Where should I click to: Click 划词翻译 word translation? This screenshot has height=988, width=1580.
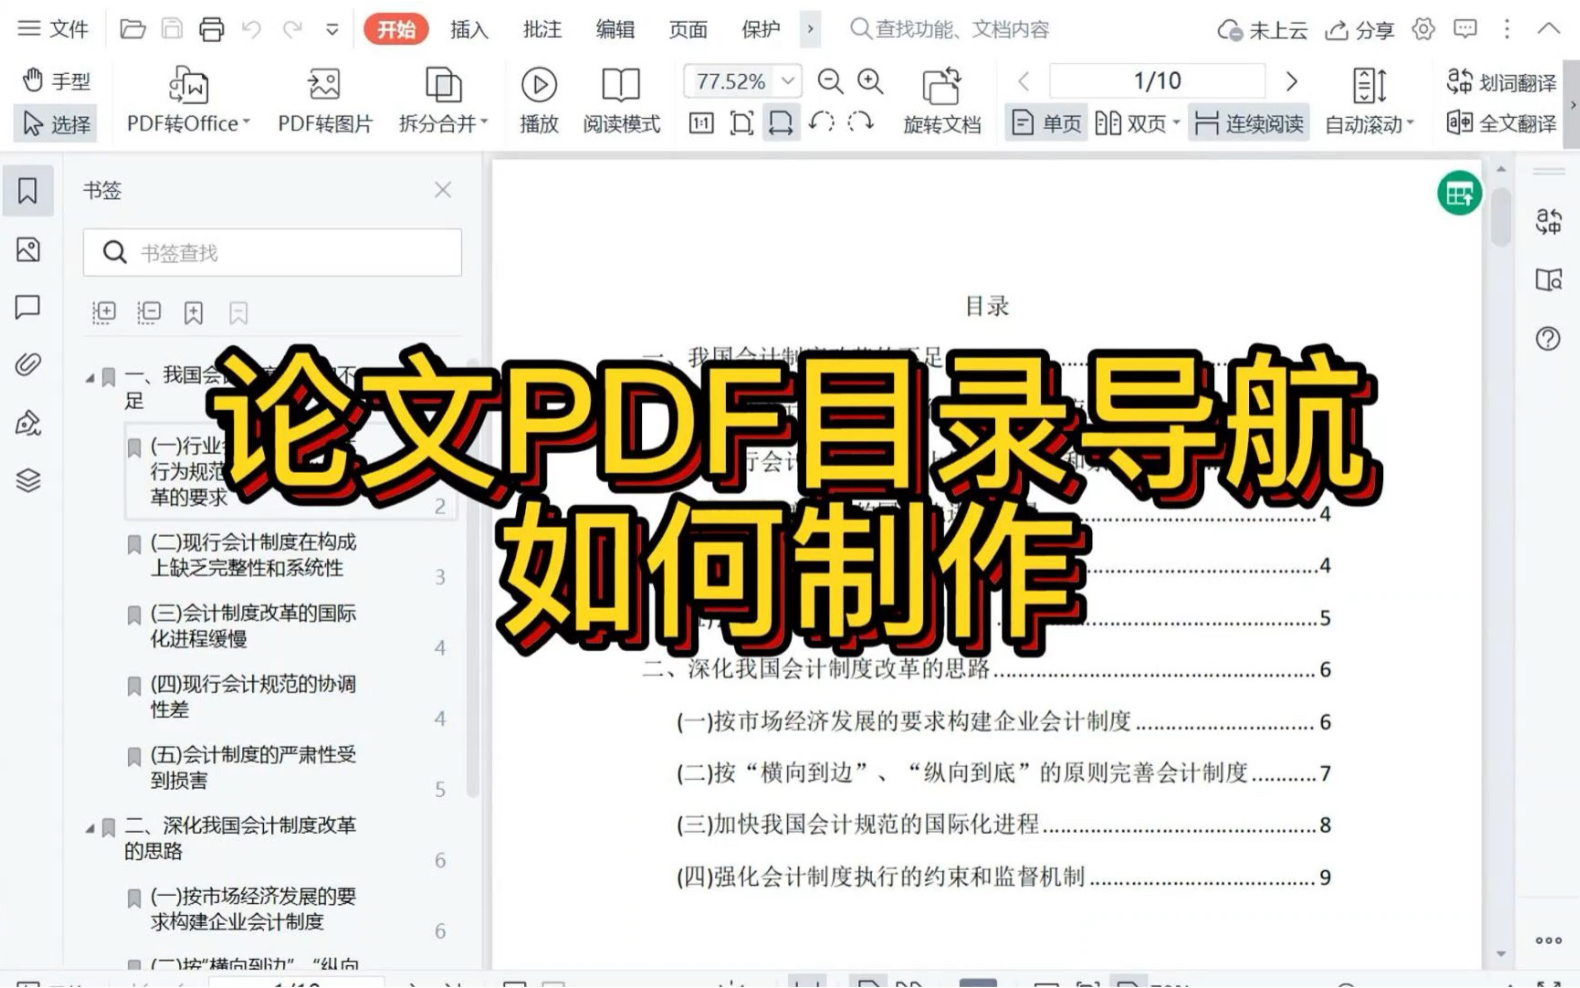(1501, 81)
